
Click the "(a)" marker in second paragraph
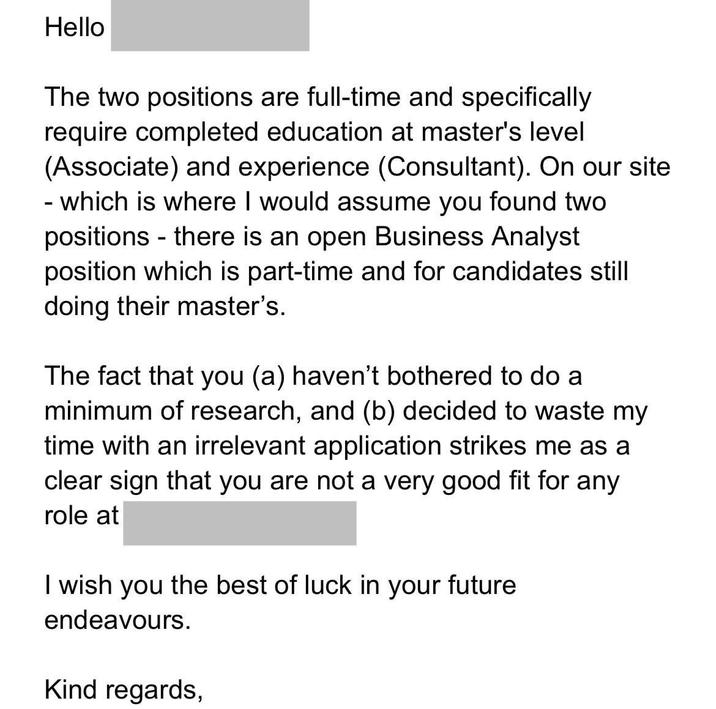[234, 377]
